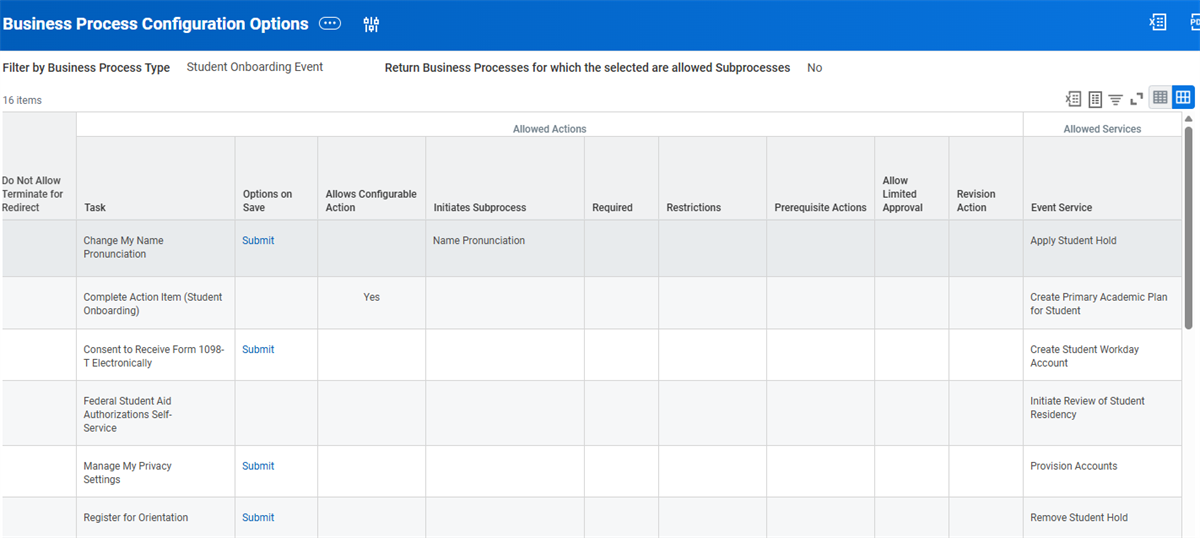Select the highlighted wide grid view toggle
This screenshot has height=538, width=1200.
click(x=1183, y=97)
